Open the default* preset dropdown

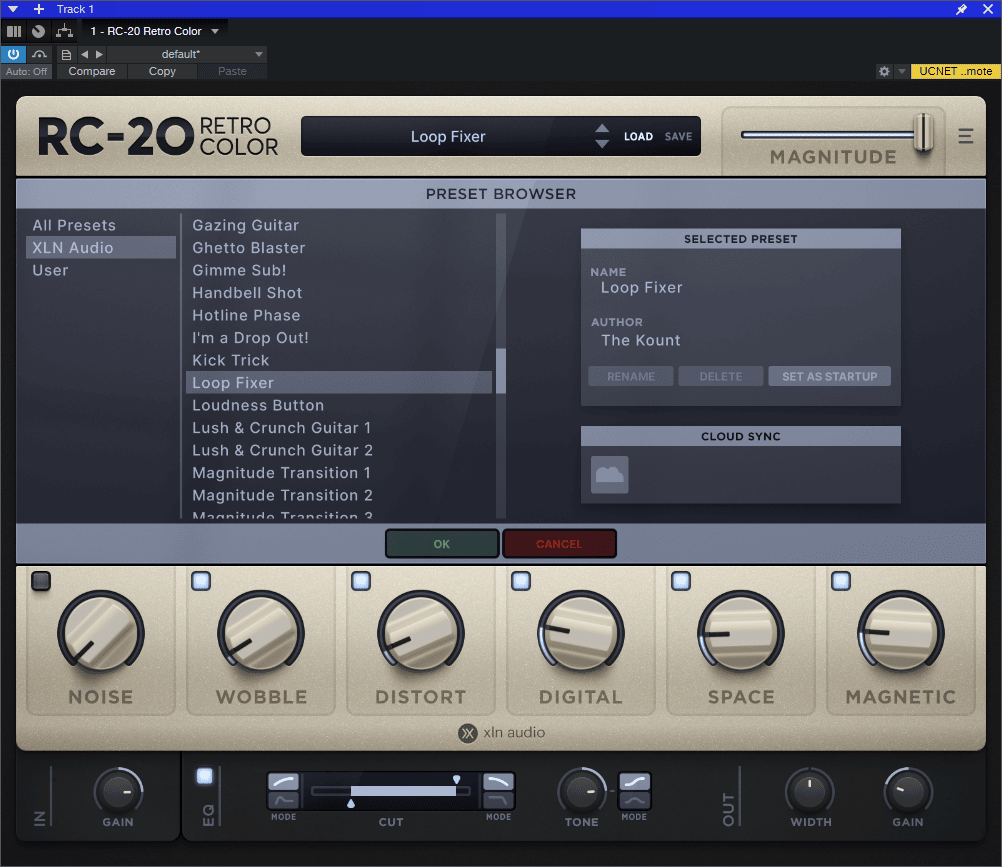click(x=259, y=54)
